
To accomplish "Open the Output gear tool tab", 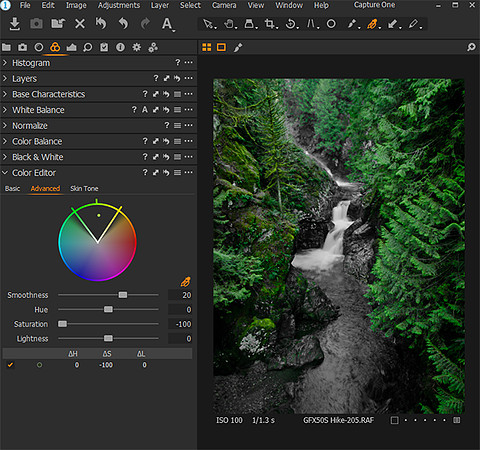I will (x=137, y=47).
